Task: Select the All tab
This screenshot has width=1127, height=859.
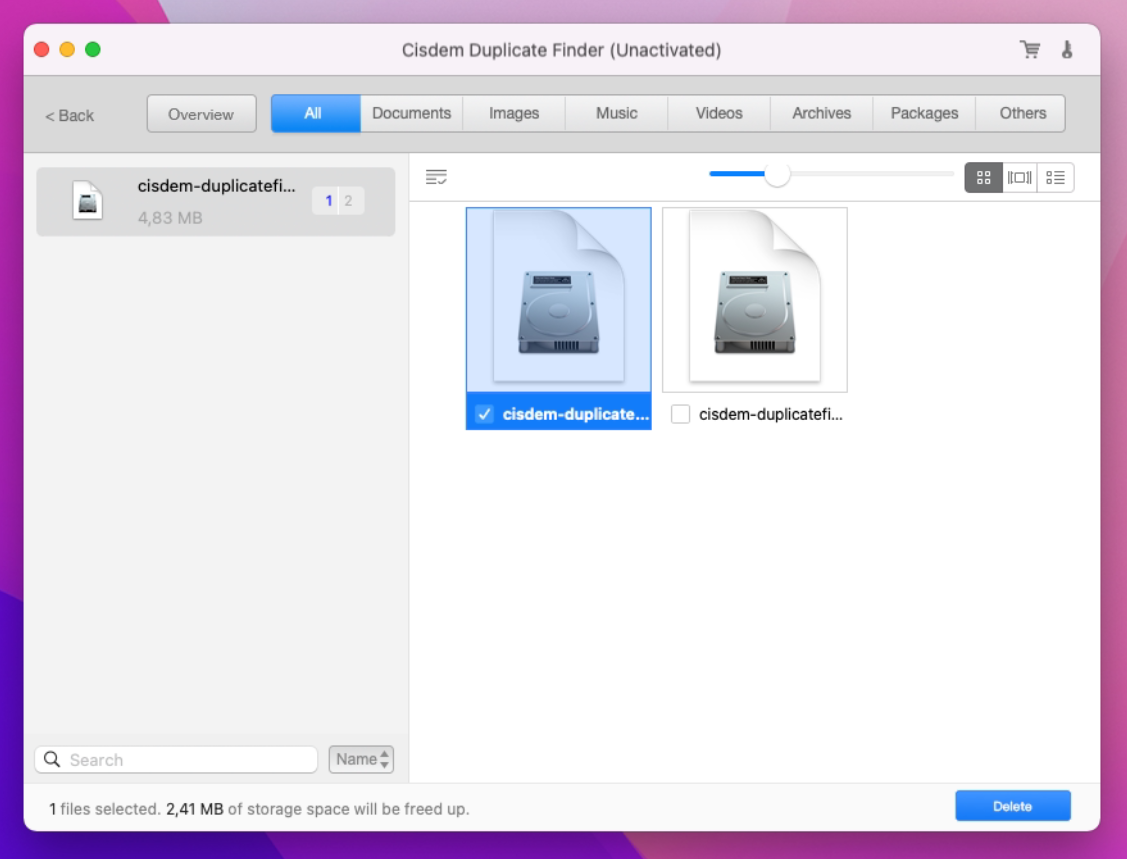Action: click(x=316, y=114)
